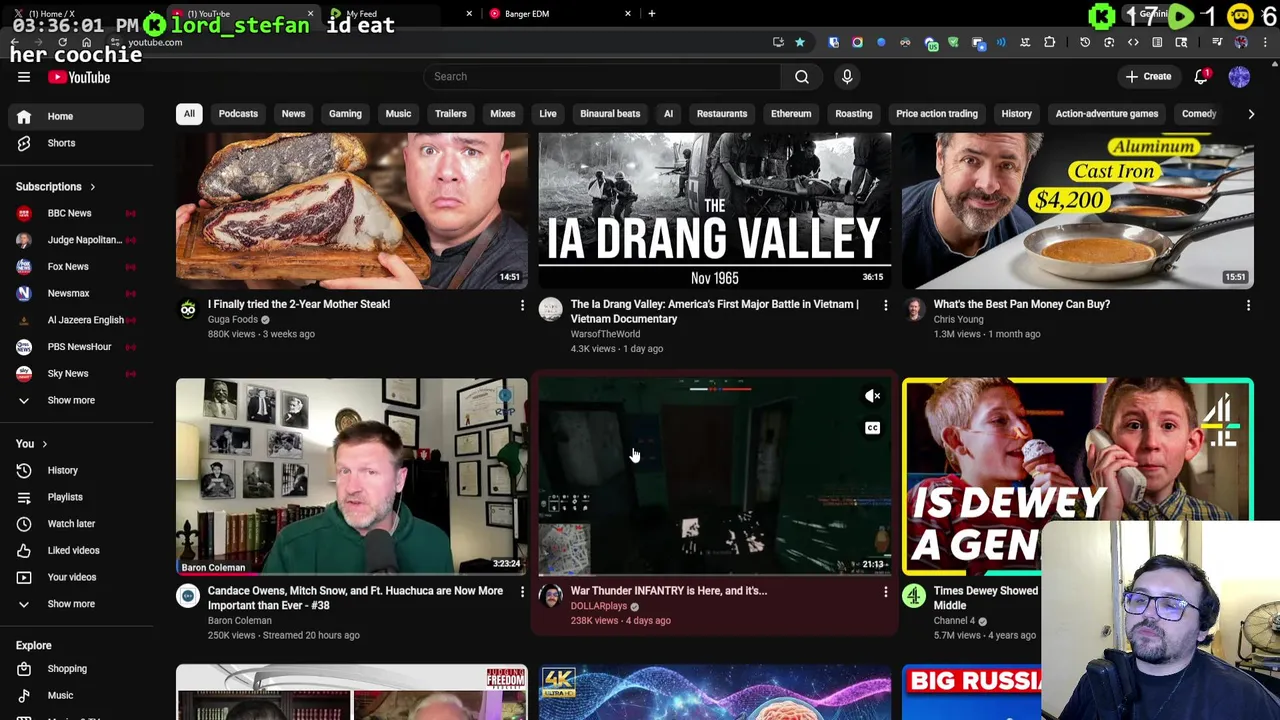The height and width of the screenshot is (720, 1280).
Task: Open Home in the sidebar
Action: point(76,116)
